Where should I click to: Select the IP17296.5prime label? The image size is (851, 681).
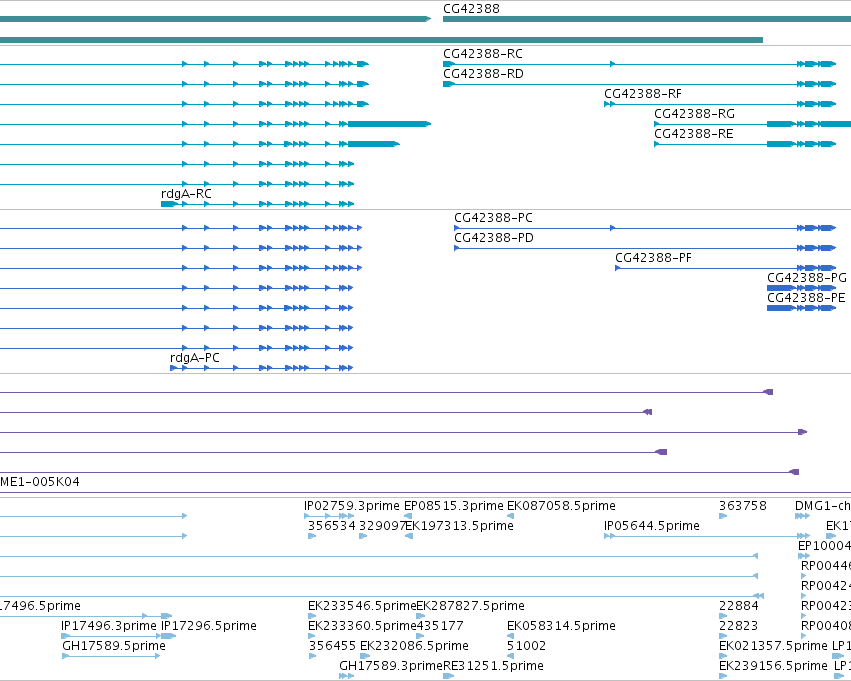click(209, 626)
